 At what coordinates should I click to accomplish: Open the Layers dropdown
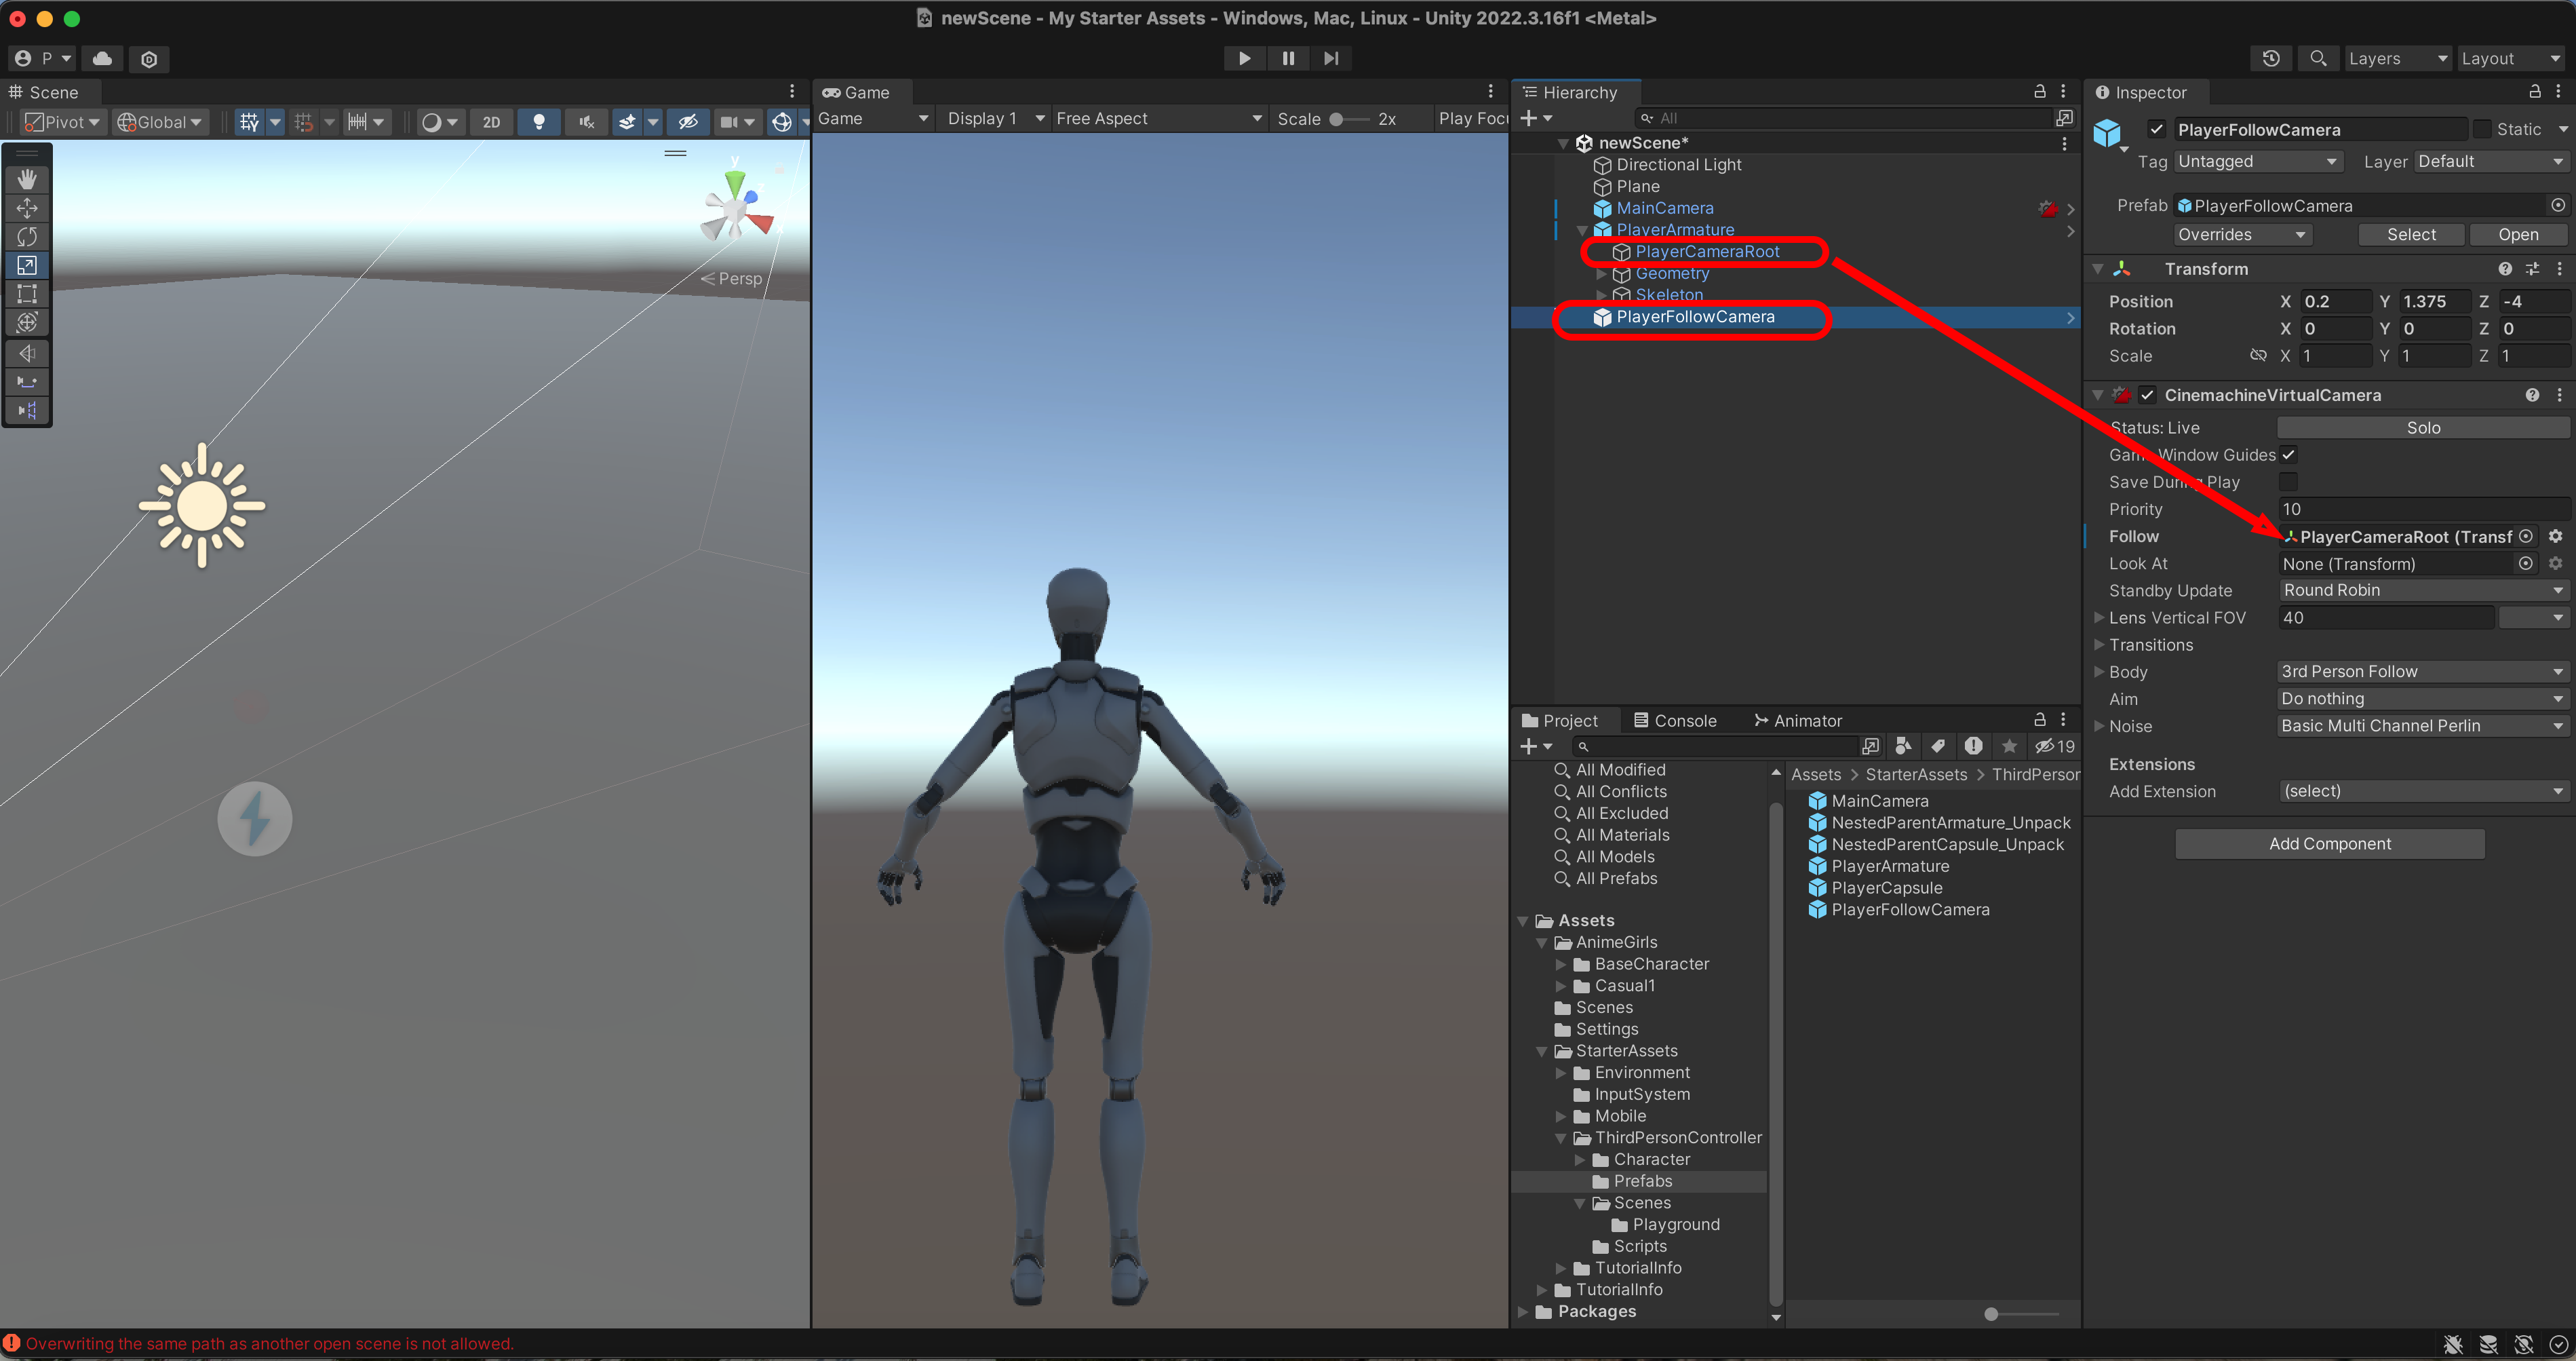[x=2397, y=58]
